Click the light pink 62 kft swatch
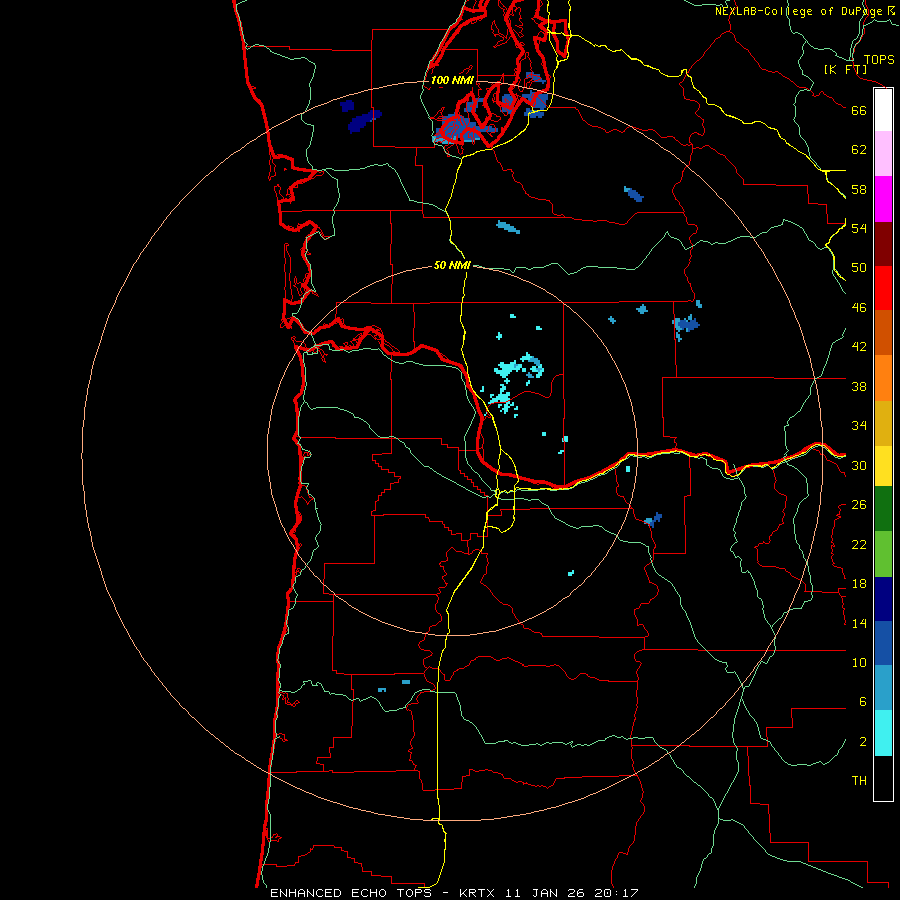The image size is (900, 900). click(x=883, y=153)
